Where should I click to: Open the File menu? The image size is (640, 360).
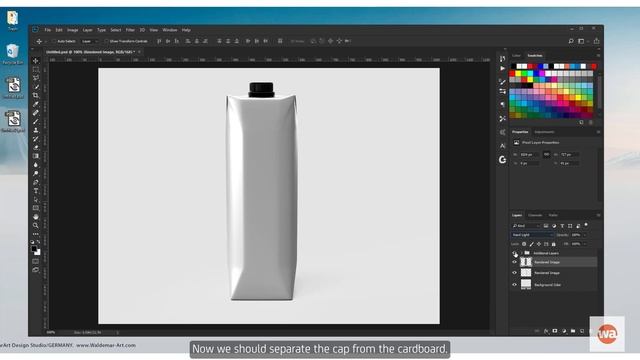48,30
